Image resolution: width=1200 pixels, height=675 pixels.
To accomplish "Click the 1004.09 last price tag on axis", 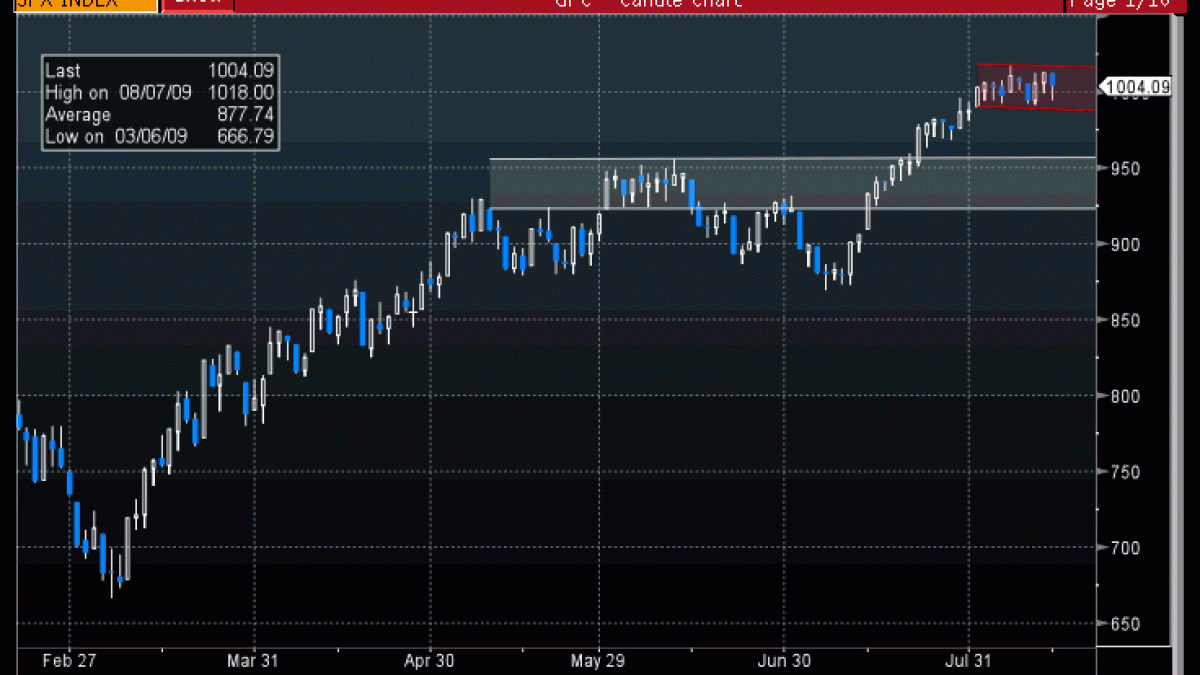I will (1136, 87).
